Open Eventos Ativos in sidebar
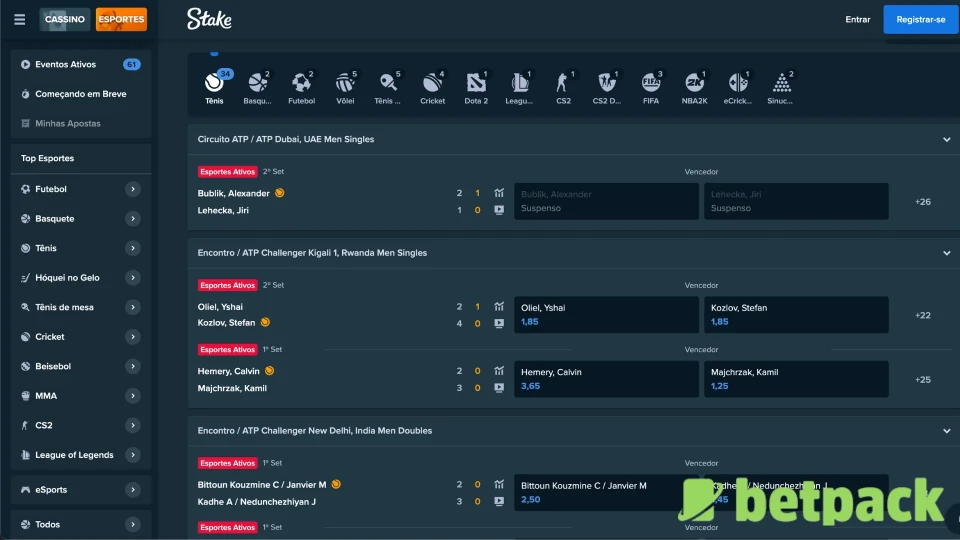The width and height of the screenshot is (960, 540). (66, 65)
